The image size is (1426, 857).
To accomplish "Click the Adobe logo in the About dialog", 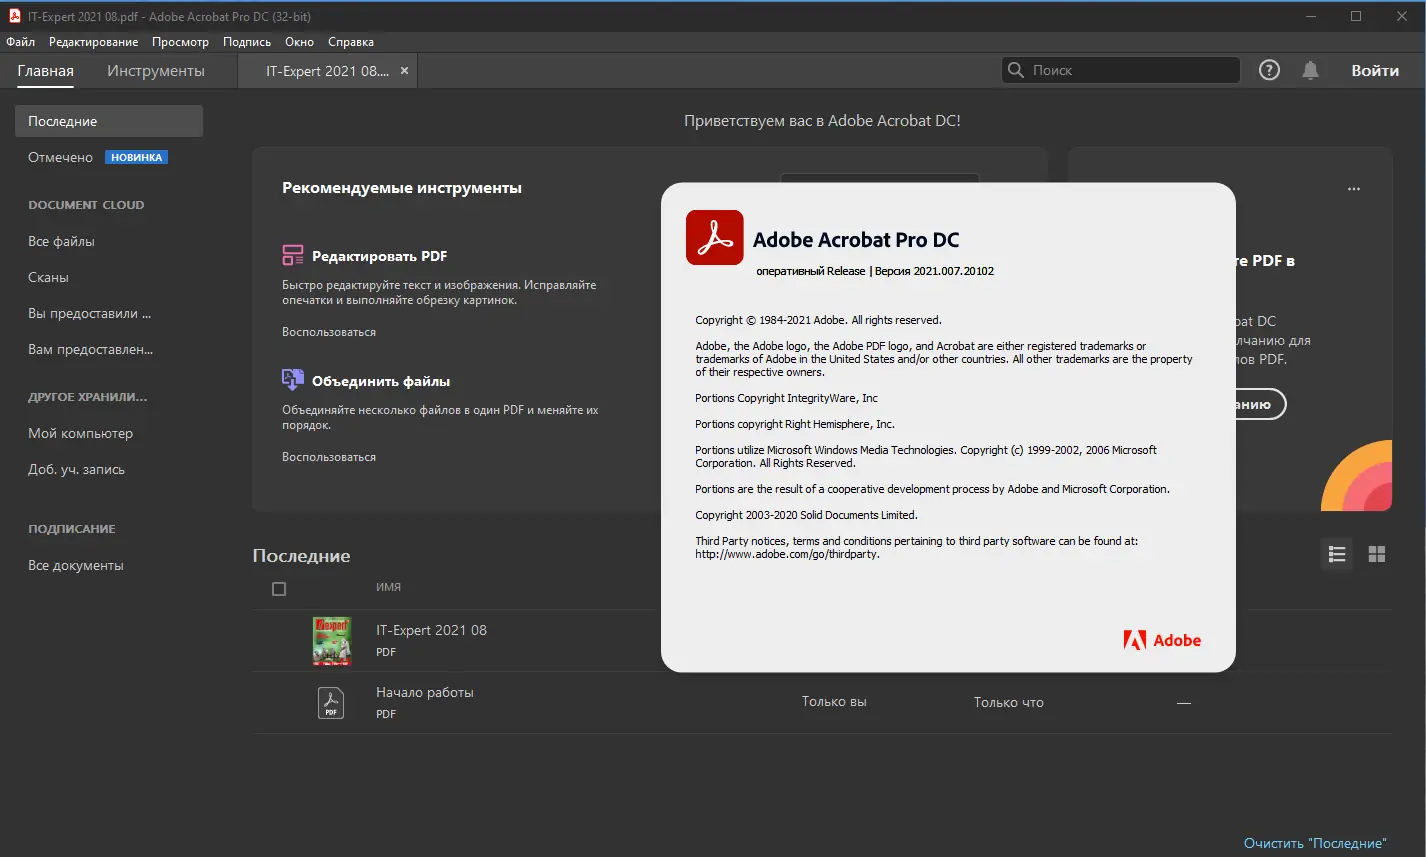I will point(1162,640).
